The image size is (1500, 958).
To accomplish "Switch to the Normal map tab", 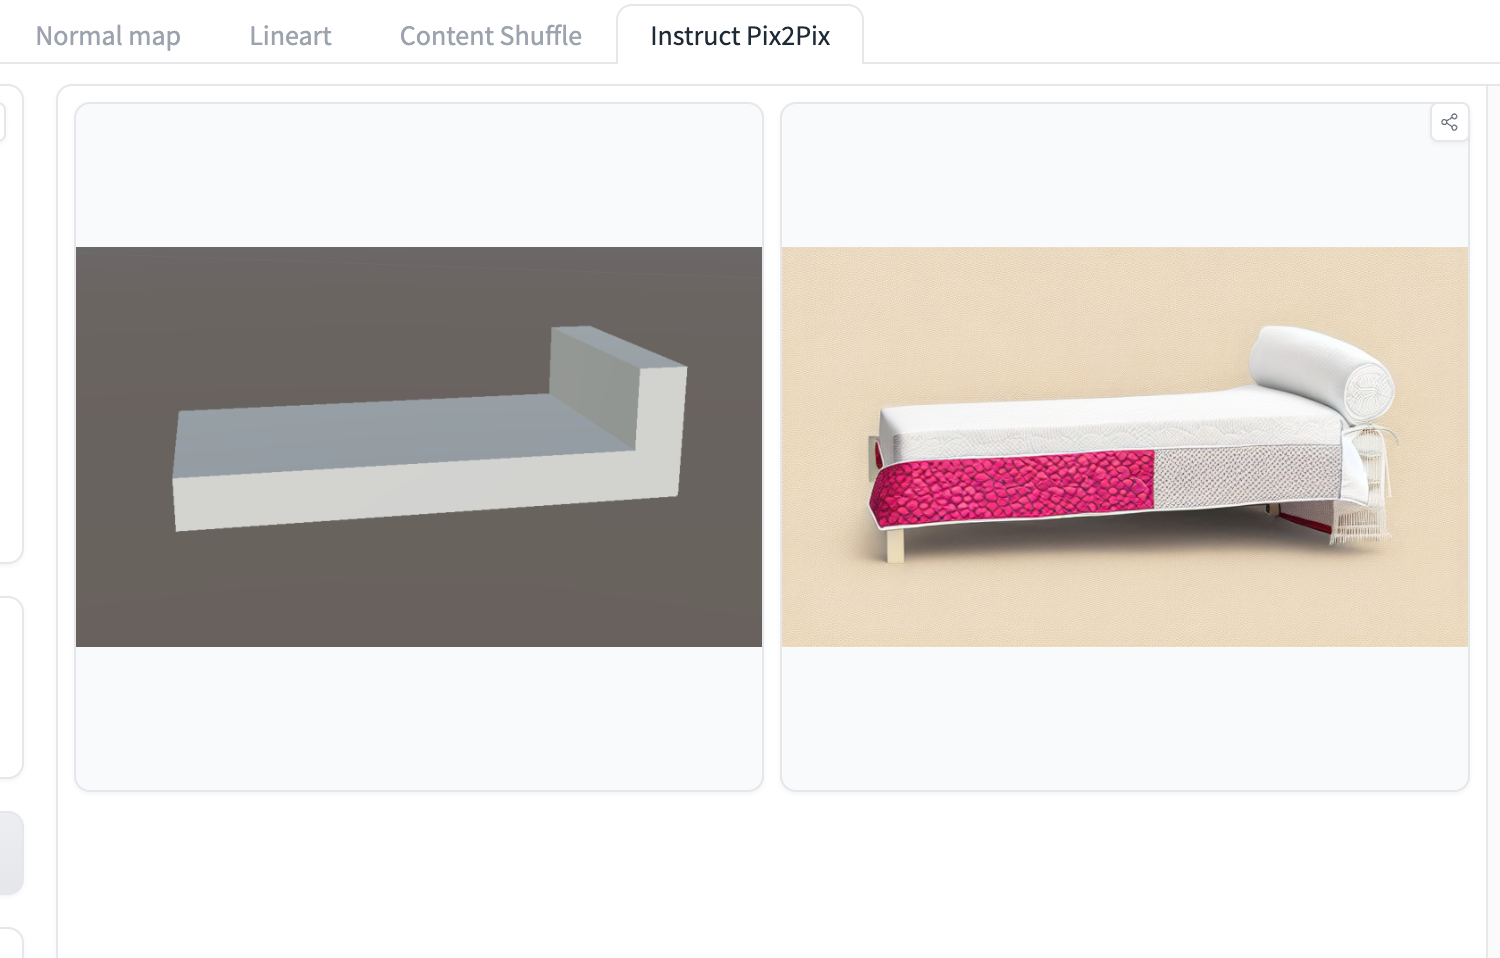I will pyautogui.click(x=108, y=36).
